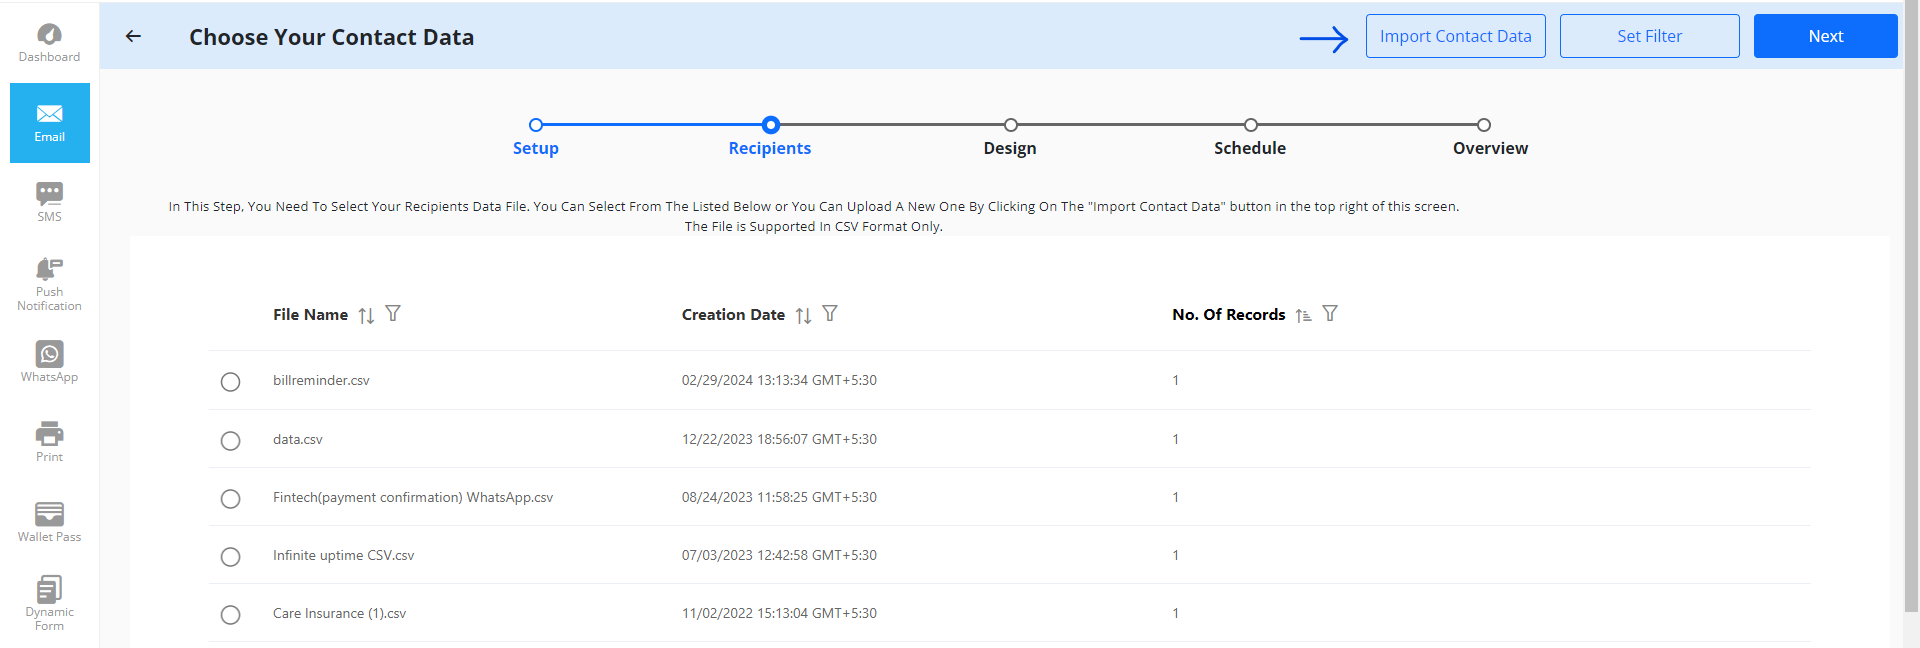
Task: Click the record count for data.csv
Action: point(1176,439)
